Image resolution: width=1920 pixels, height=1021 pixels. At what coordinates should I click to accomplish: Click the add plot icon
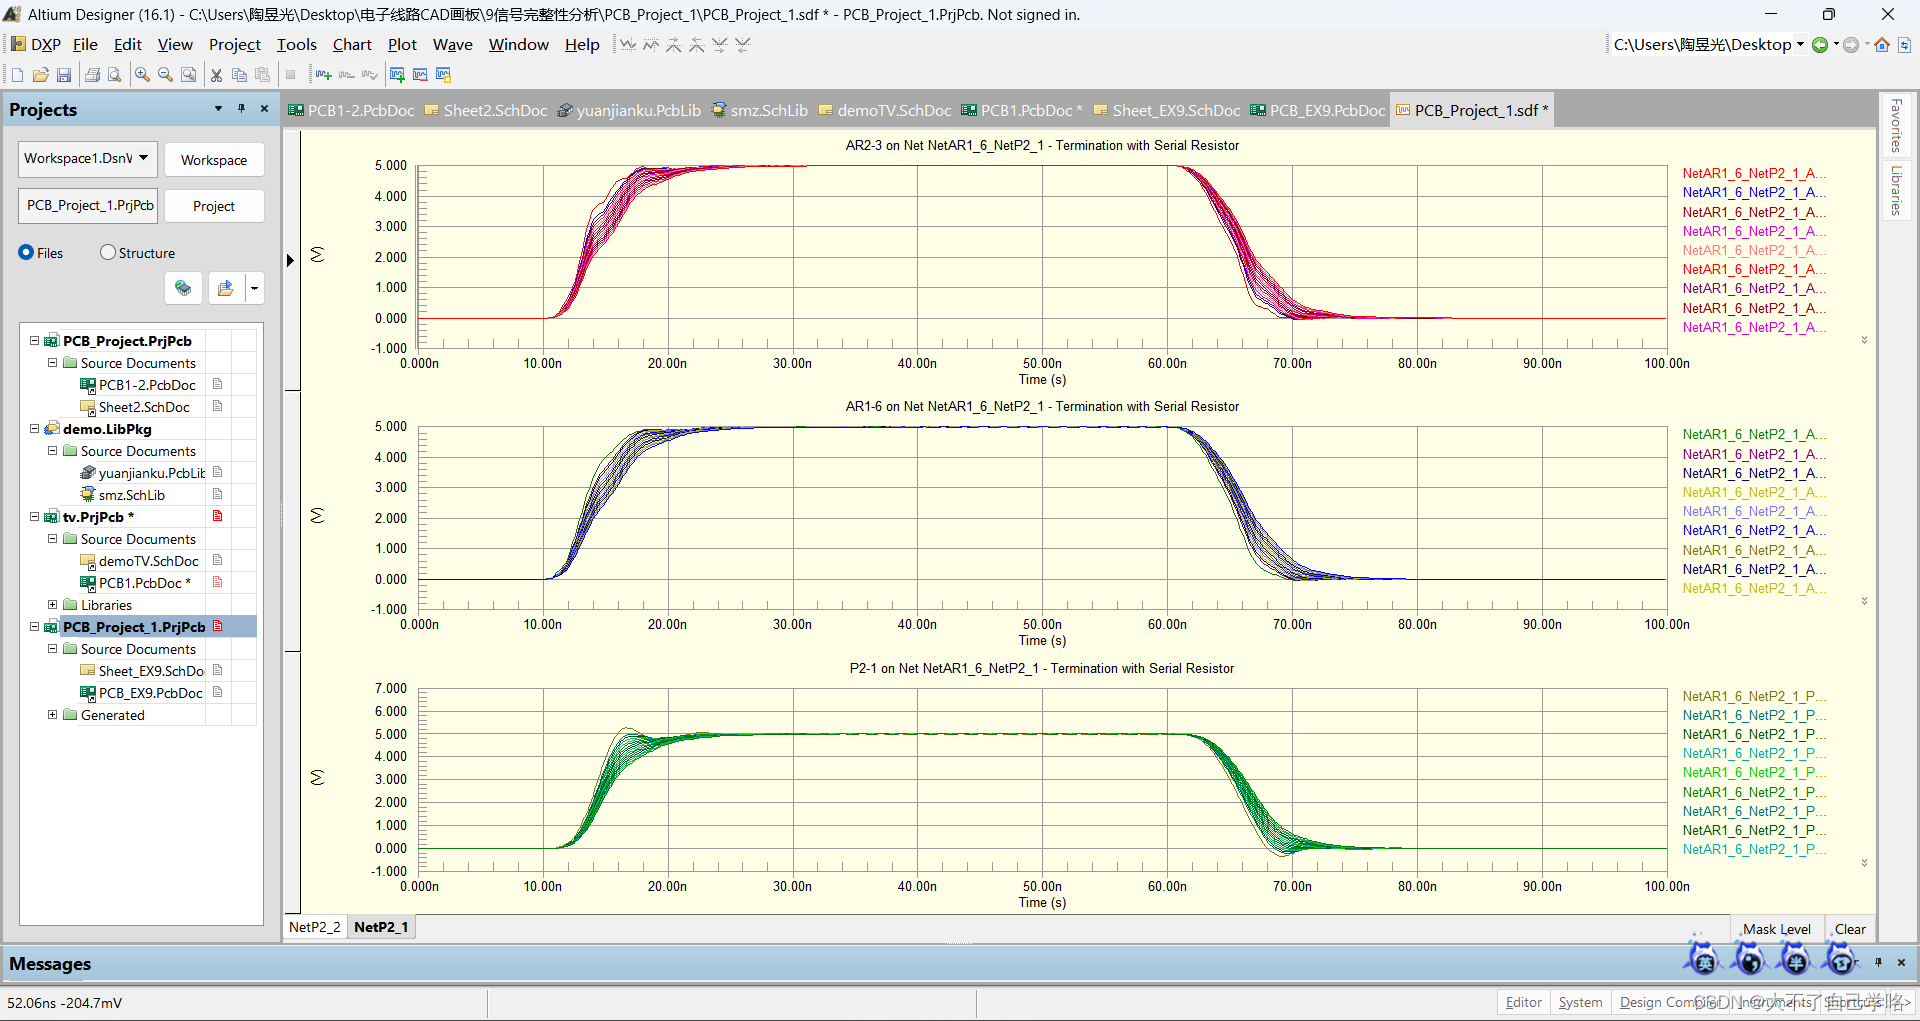(397, 75)
